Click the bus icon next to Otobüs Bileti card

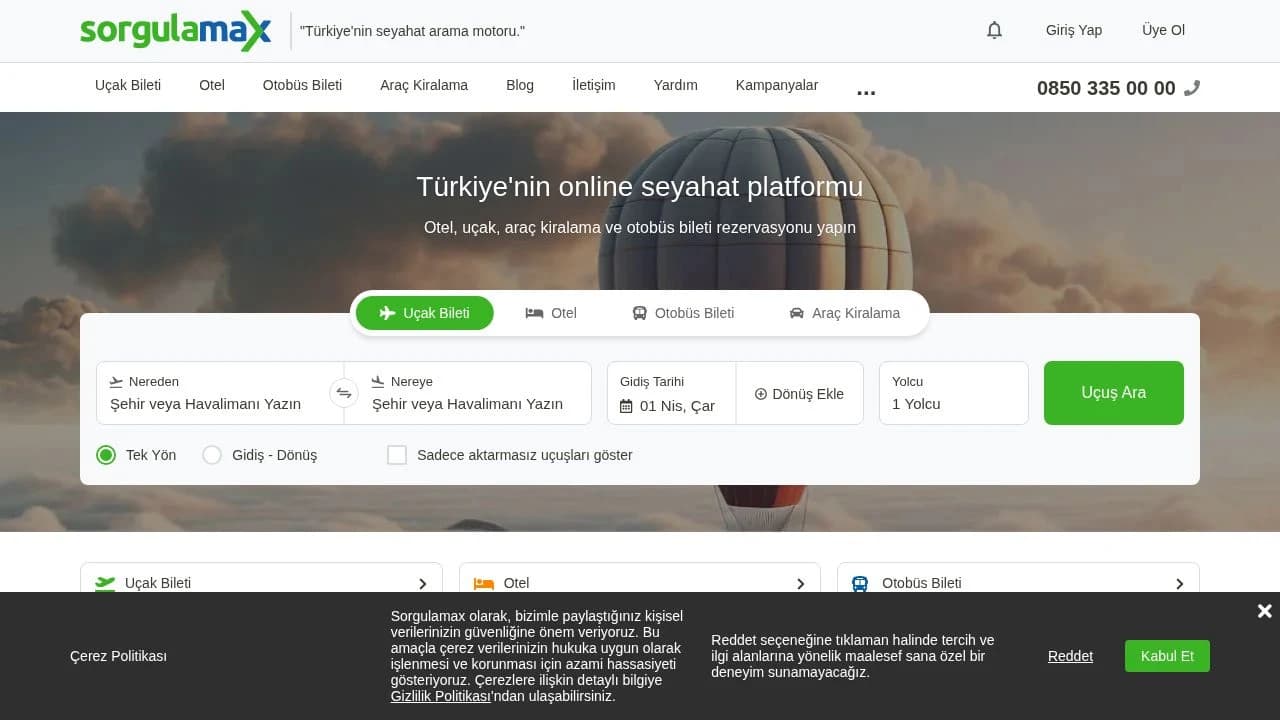tap(859, 583)
